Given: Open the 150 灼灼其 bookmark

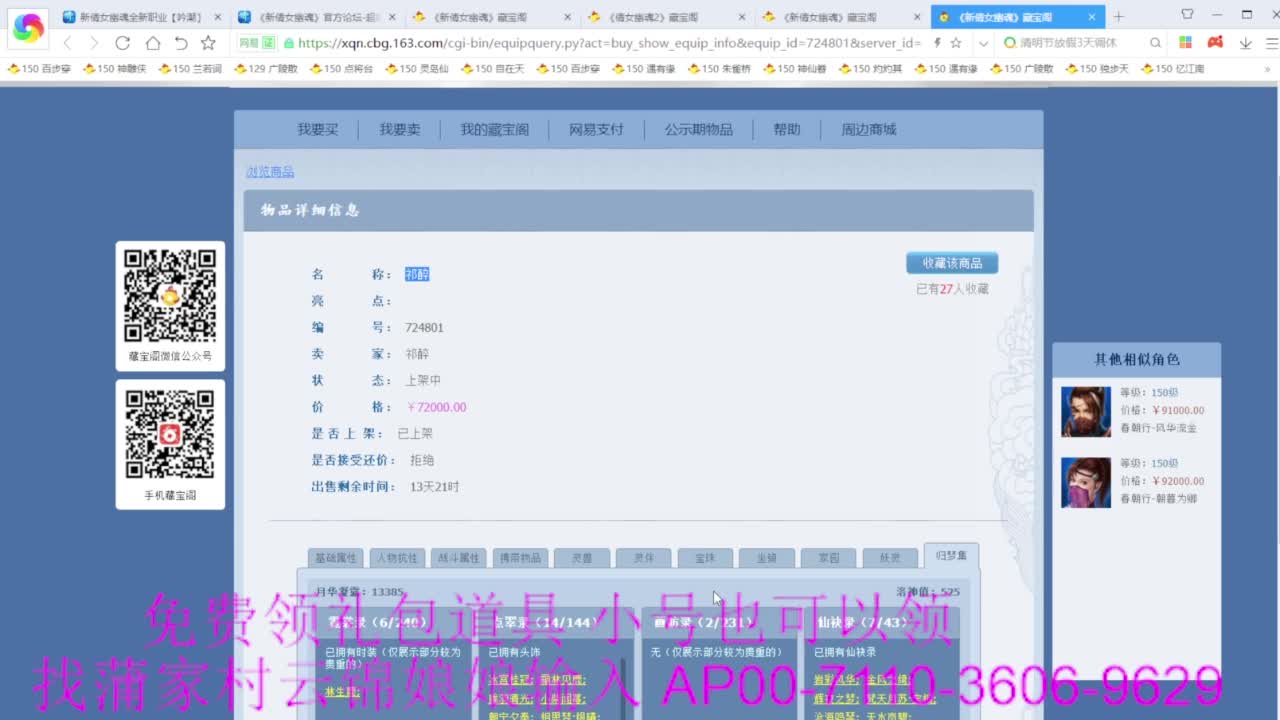Looking at the screenshot, I should pos(871,69).
